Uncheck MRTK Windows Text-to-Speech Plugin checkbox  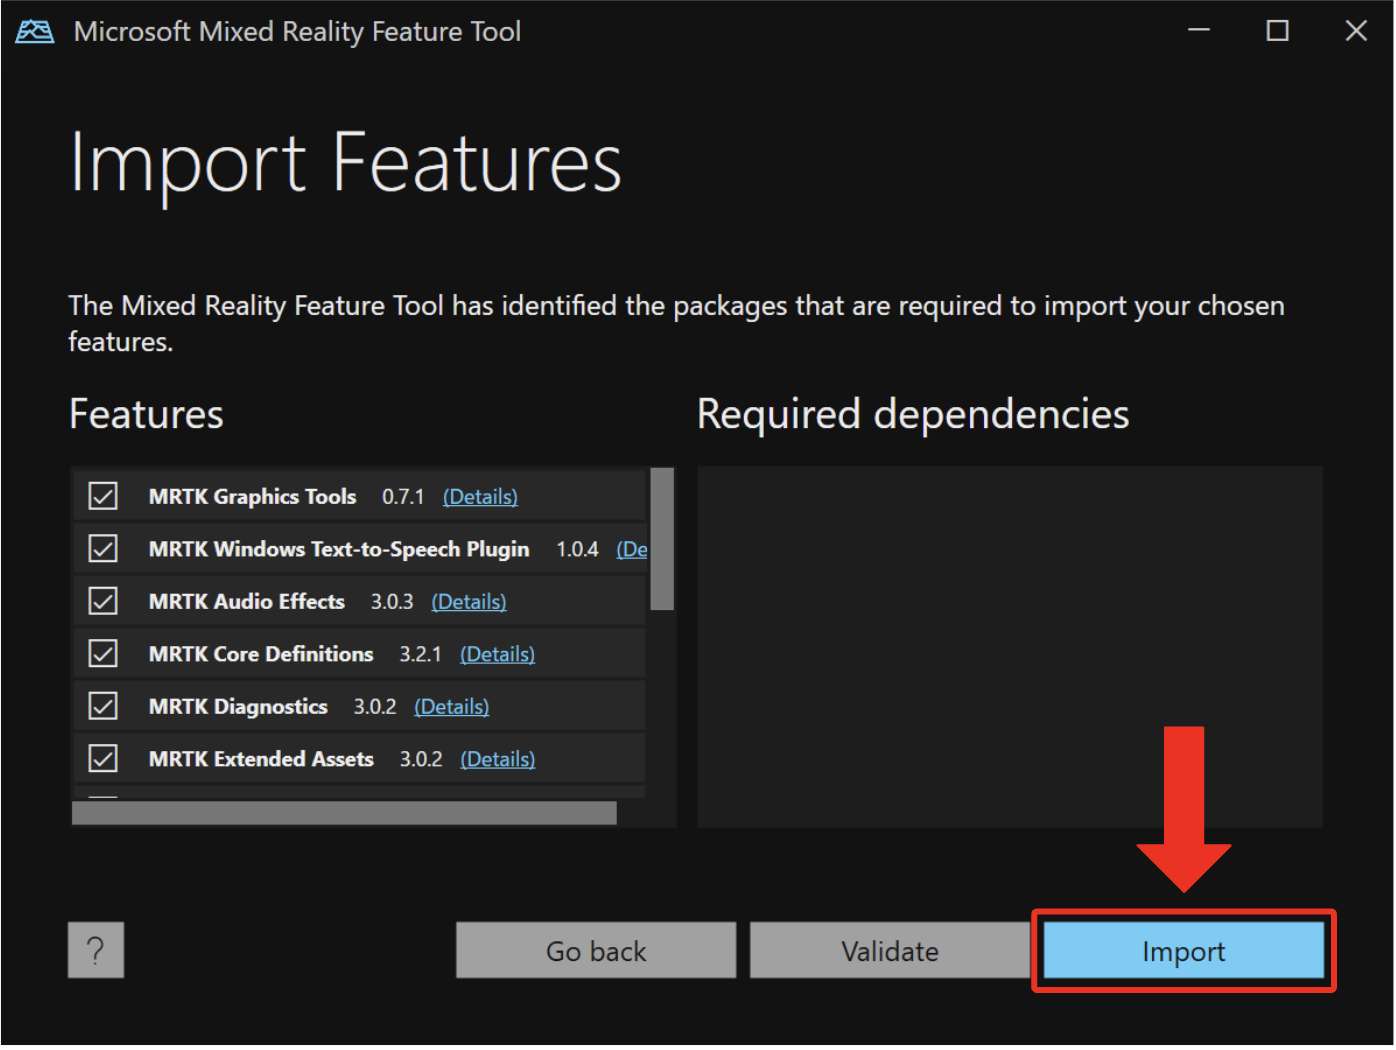point(103,549)
